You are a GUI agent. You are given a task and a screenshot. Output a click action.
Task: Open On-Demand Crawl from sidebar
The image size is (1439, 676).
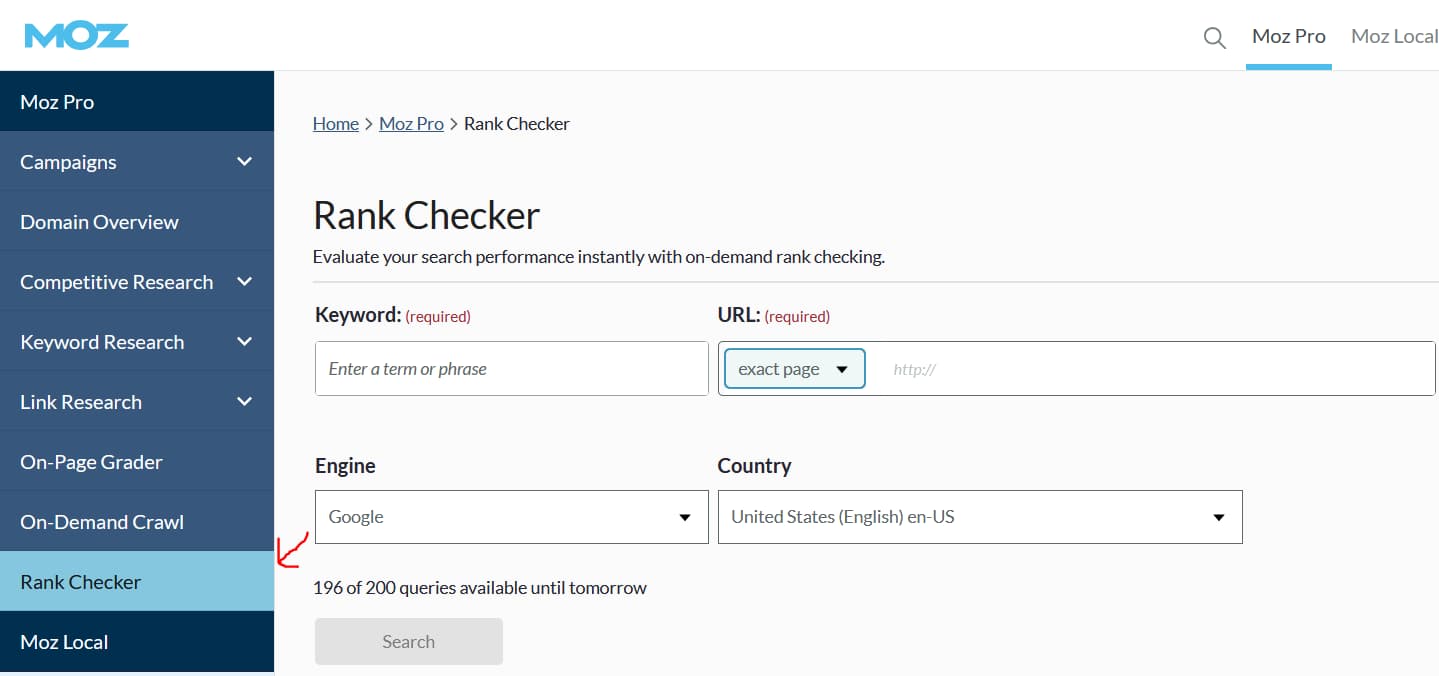102,522
